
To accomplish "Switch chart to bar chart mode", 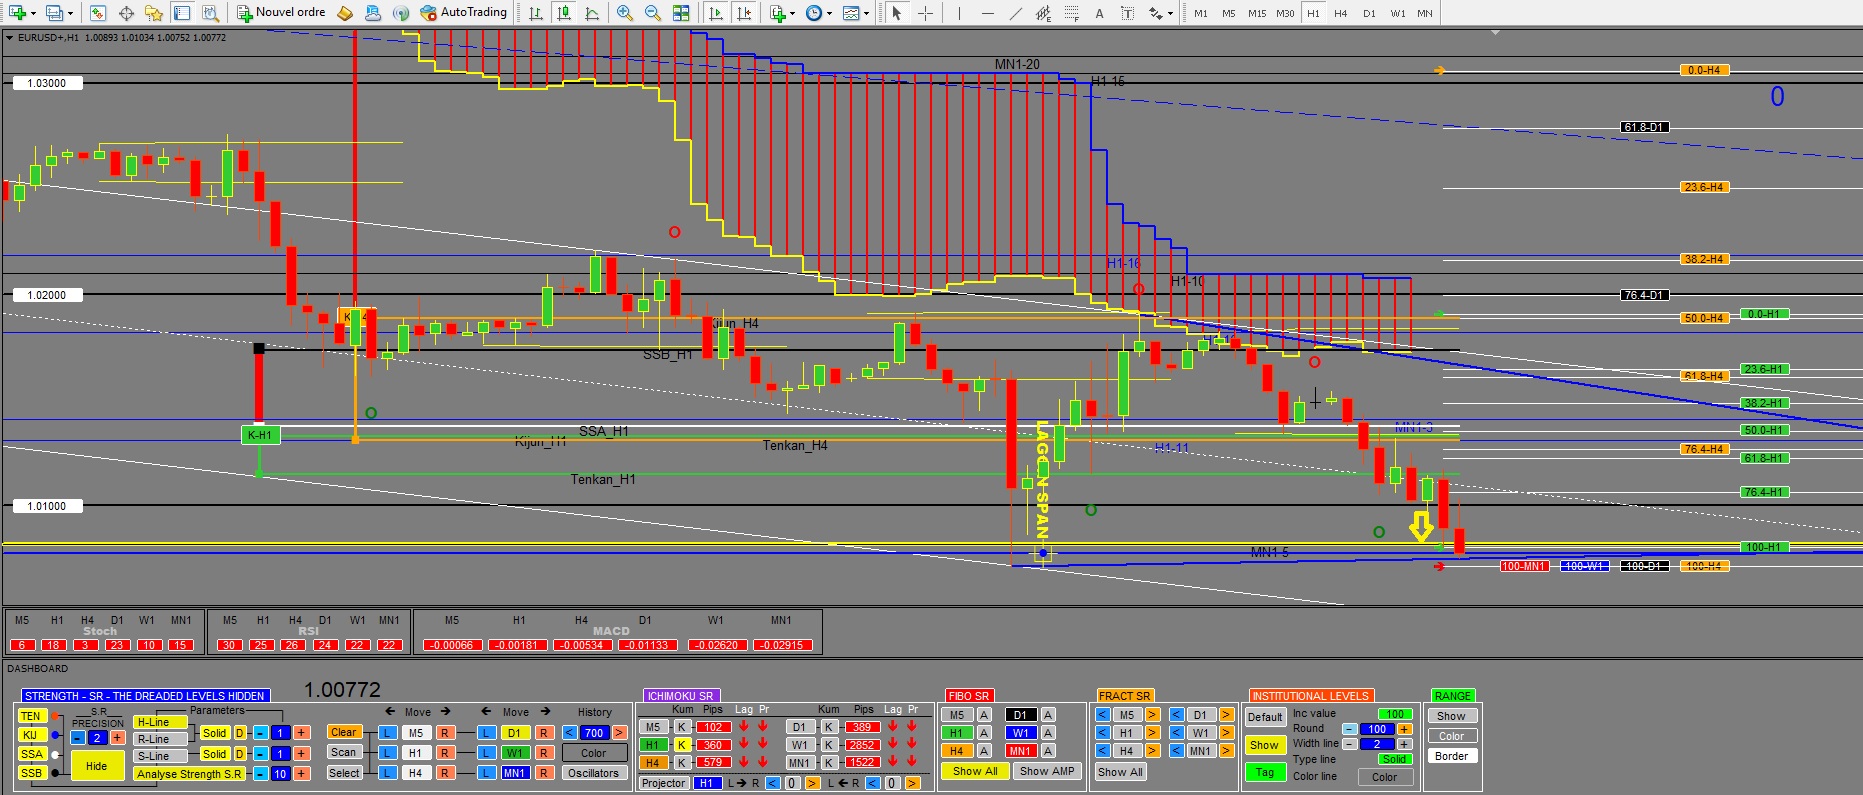I will [x=537, y=13].
